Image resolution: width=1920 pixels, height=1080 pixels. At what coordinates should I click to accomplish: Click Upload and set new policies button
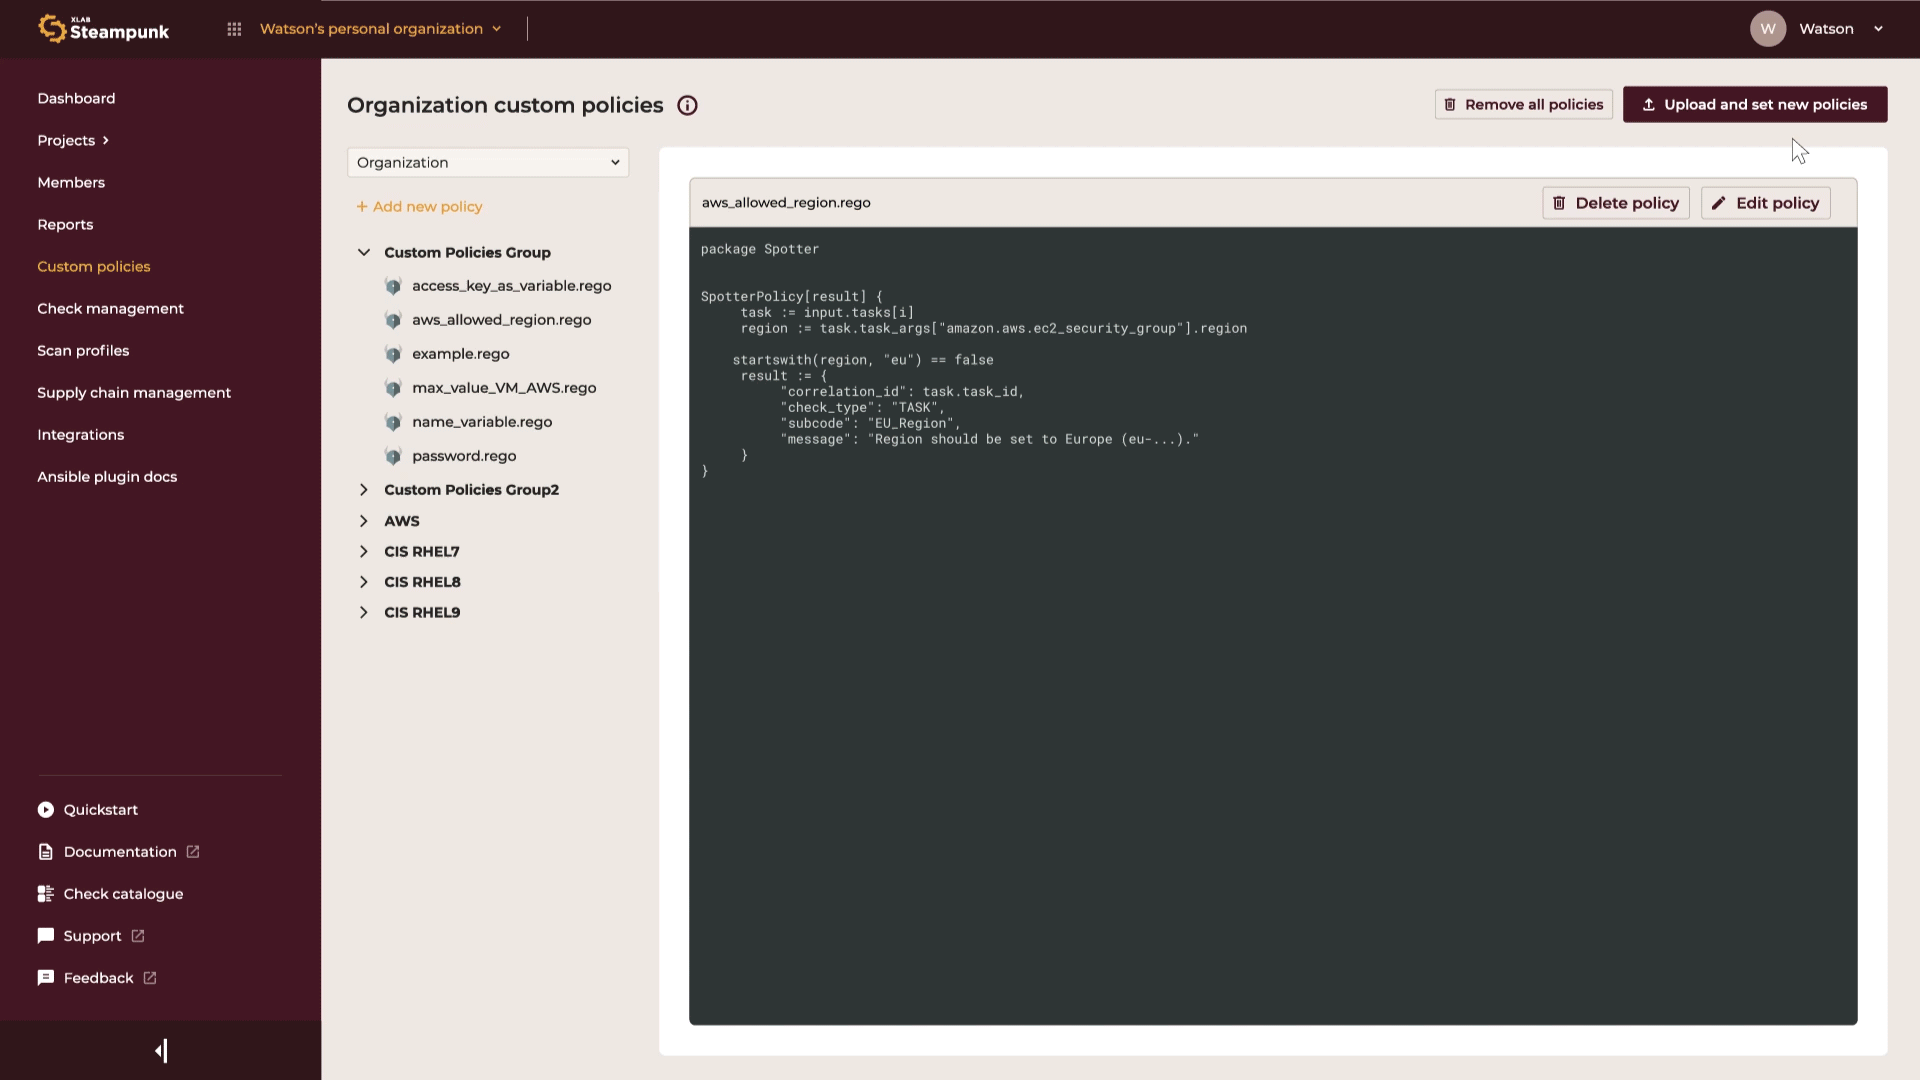[1754, 105]
